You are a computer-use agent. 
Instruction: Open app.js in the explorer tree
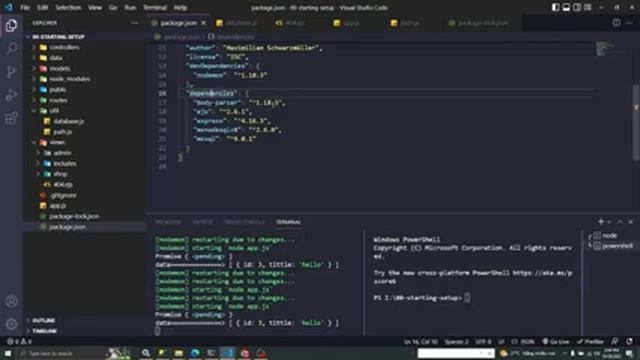[58, 206]
